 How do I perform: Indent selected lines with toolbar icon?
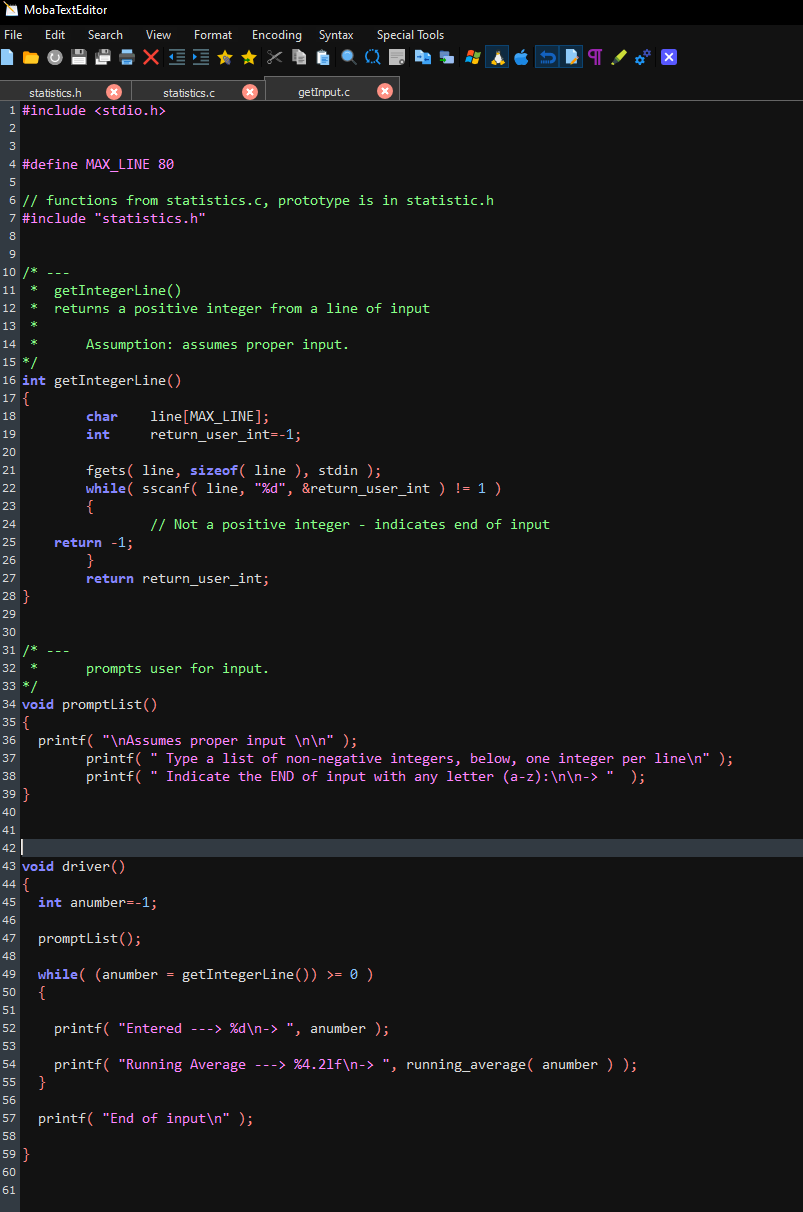[x=201, y=57]
